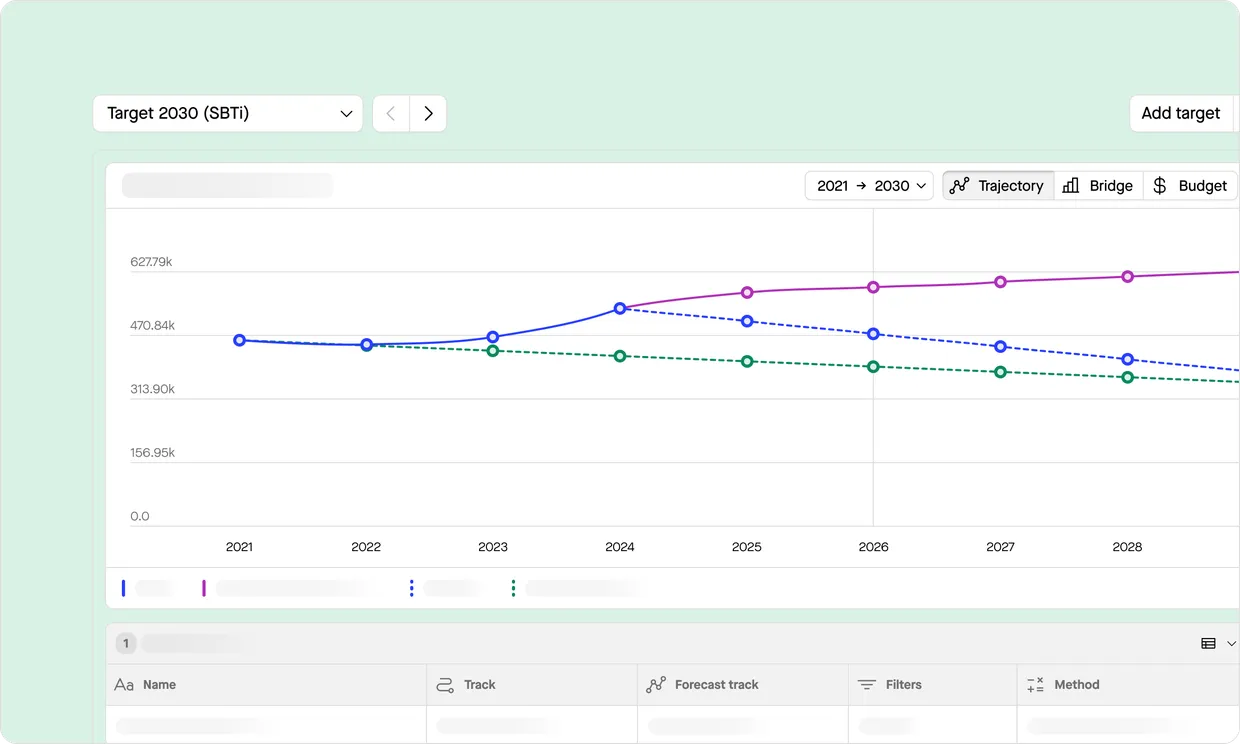Viewport: 1240px width, 744px height.
Task: Toggle the blue dotted series in legend
Action: 411,587
